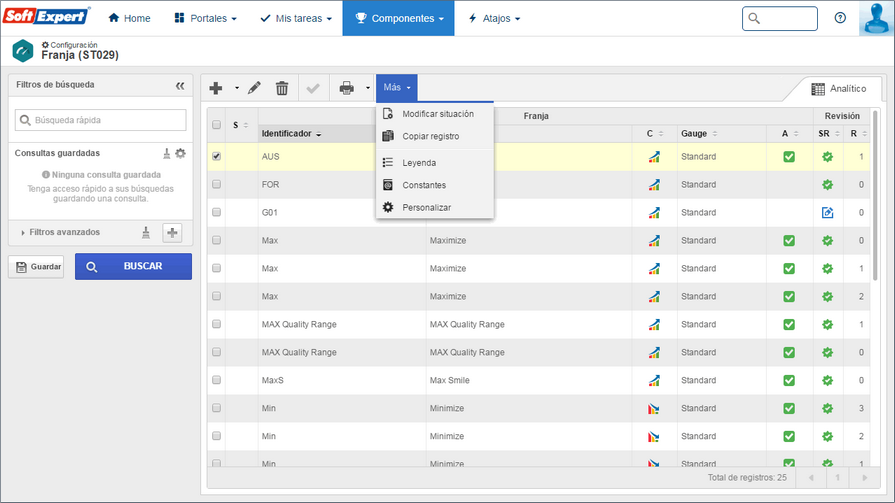Screen dimensions: 895x503
Task: Click the Guardar button
Action: tap(36, 267)
